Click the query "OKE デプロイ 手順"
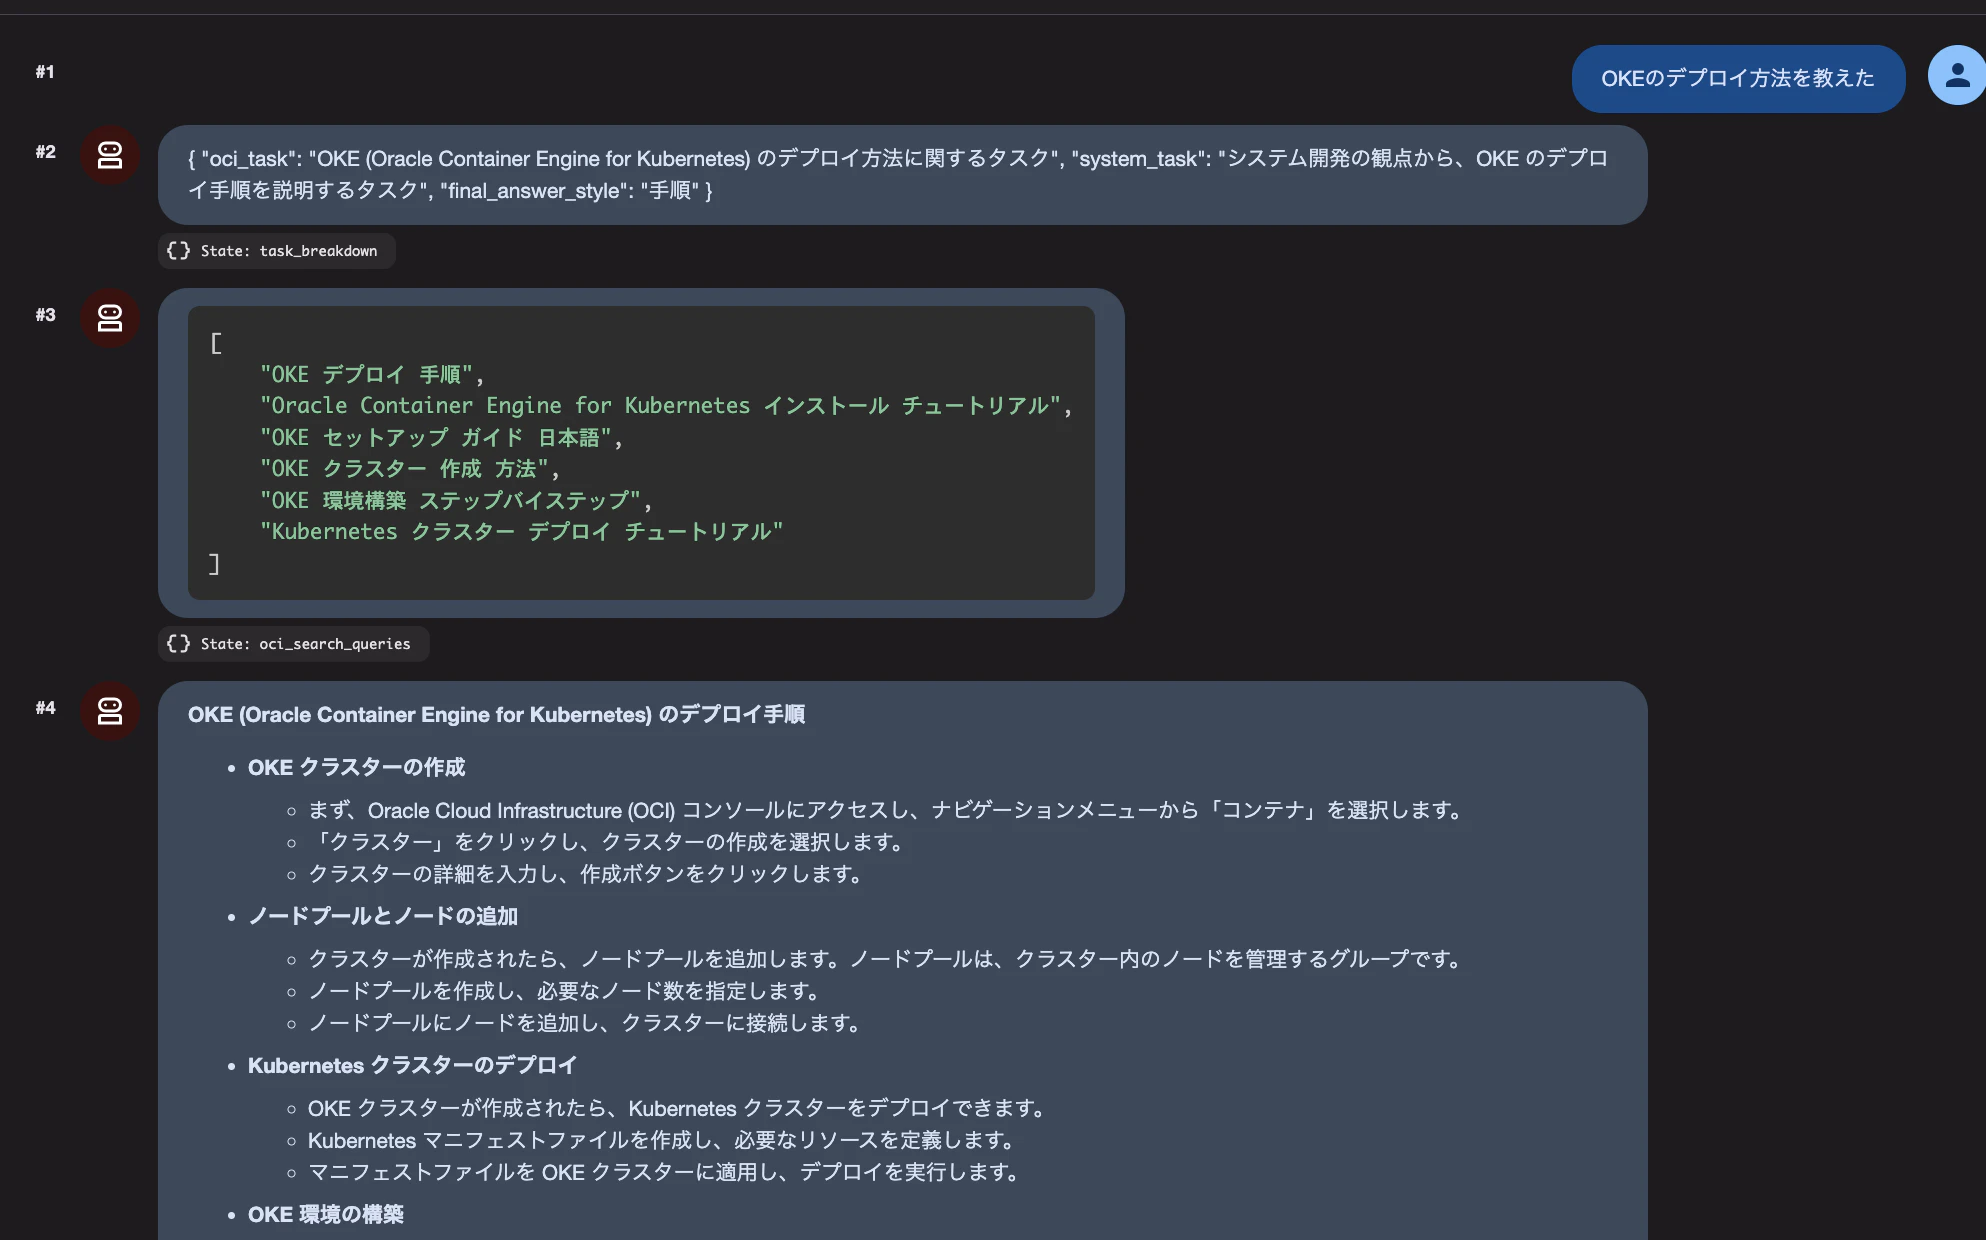Viewport: 1986px width, 1240px height. point(366,374)
